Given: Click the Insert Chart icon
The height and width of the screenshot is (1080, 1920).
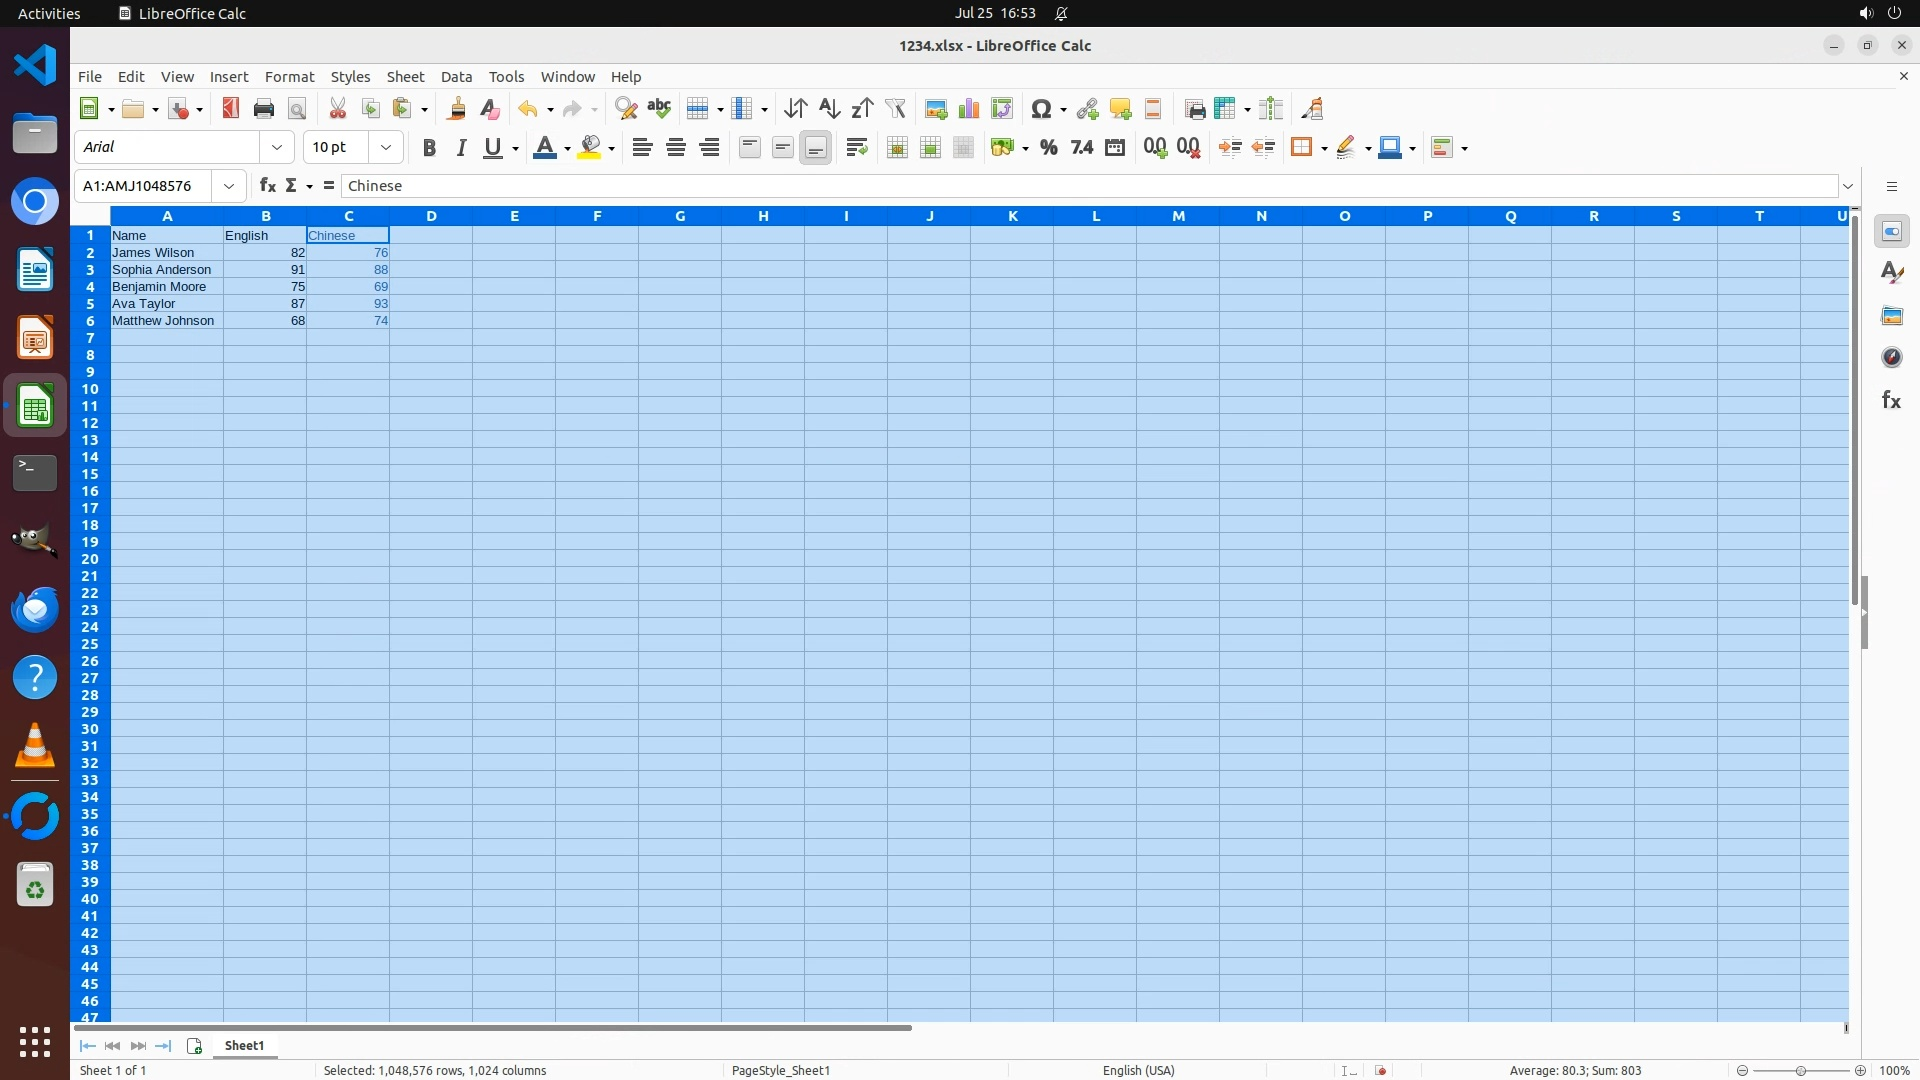Looking at the screenshot, I should pos(968,109).
